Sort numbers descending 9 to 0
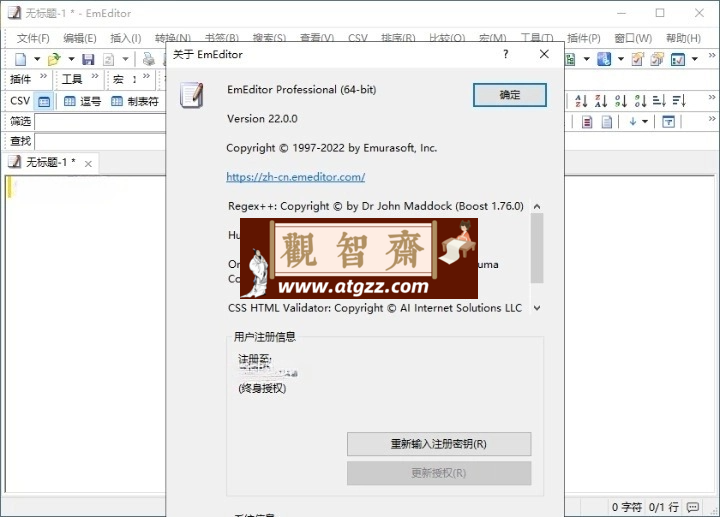The width and height of the screenshot is (720, 517). 640,101
